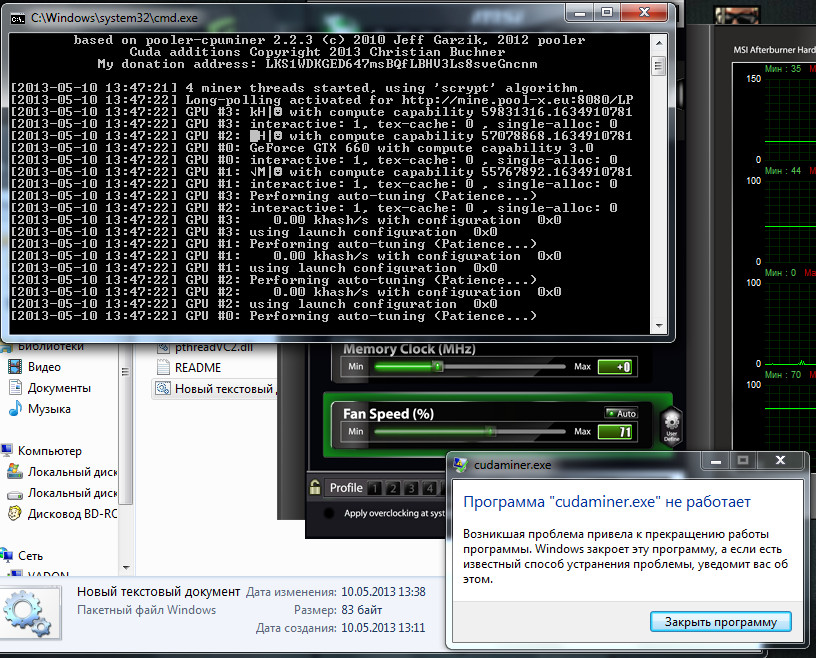The image size is (816, 658).
Task: Click the console scrollbar up arrow
Action: point(659,43)
